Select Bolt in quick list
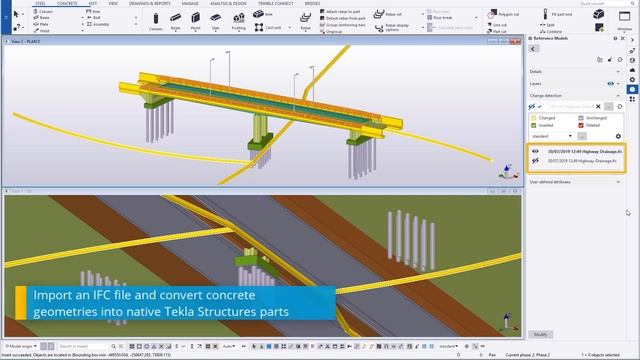Viewport: 640px width, 360px height. pyautogui.click(x=93, y=18)
